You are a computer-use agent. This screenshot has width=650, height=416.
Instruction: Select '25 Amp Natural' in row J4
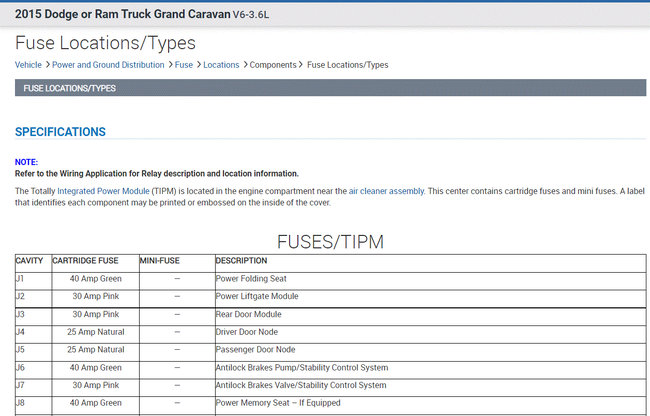pos(96,332)
